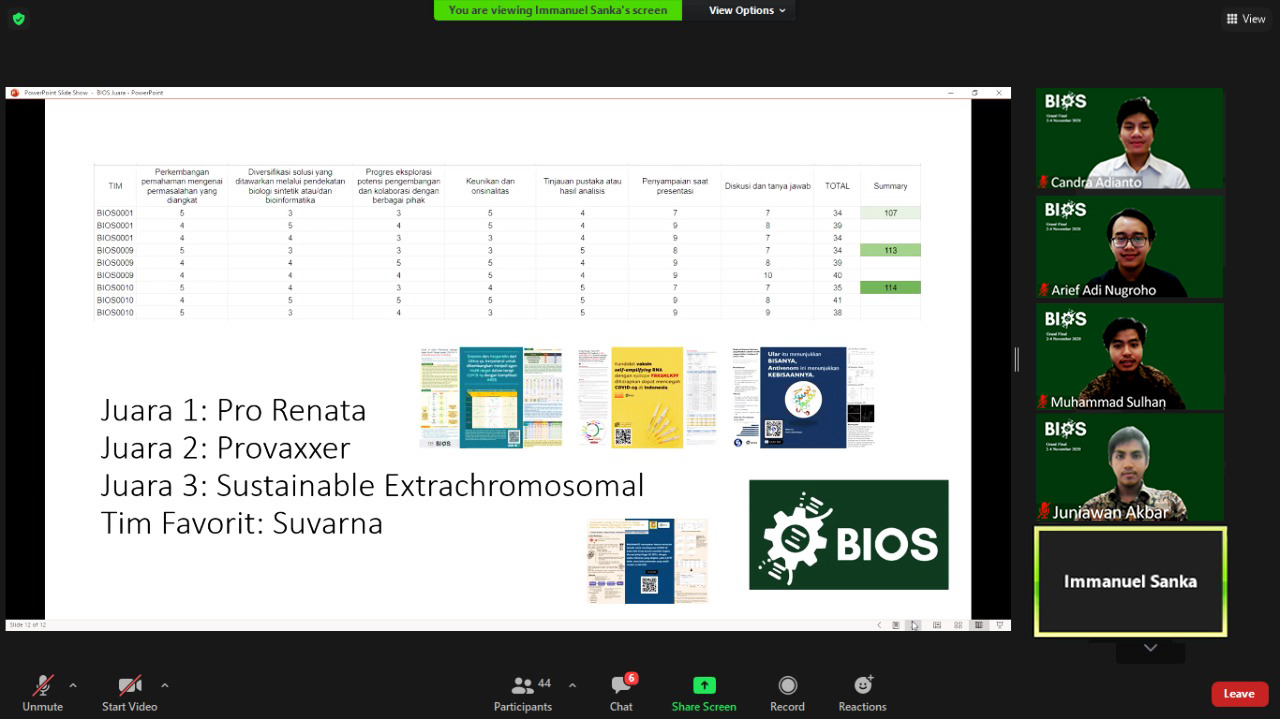Switch shared PowerPoint to Reading view

(x=979, y=625)
